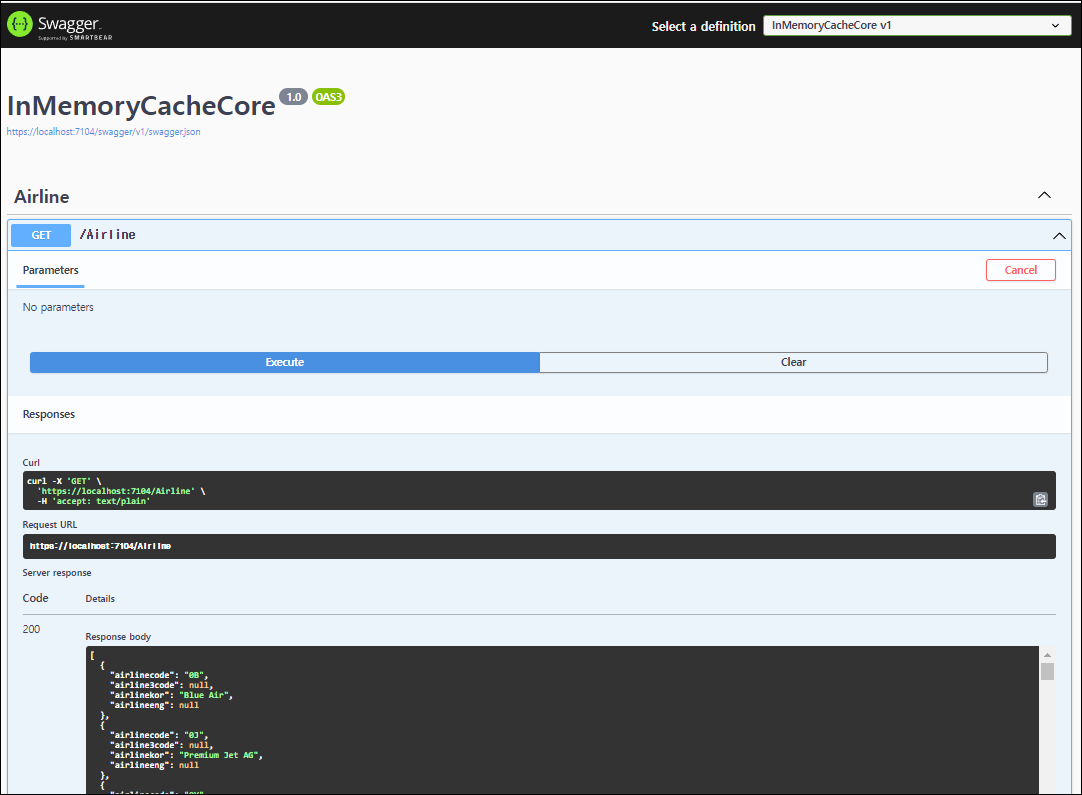
Task: Open the Select a definition dropdown
Action: 916,26
